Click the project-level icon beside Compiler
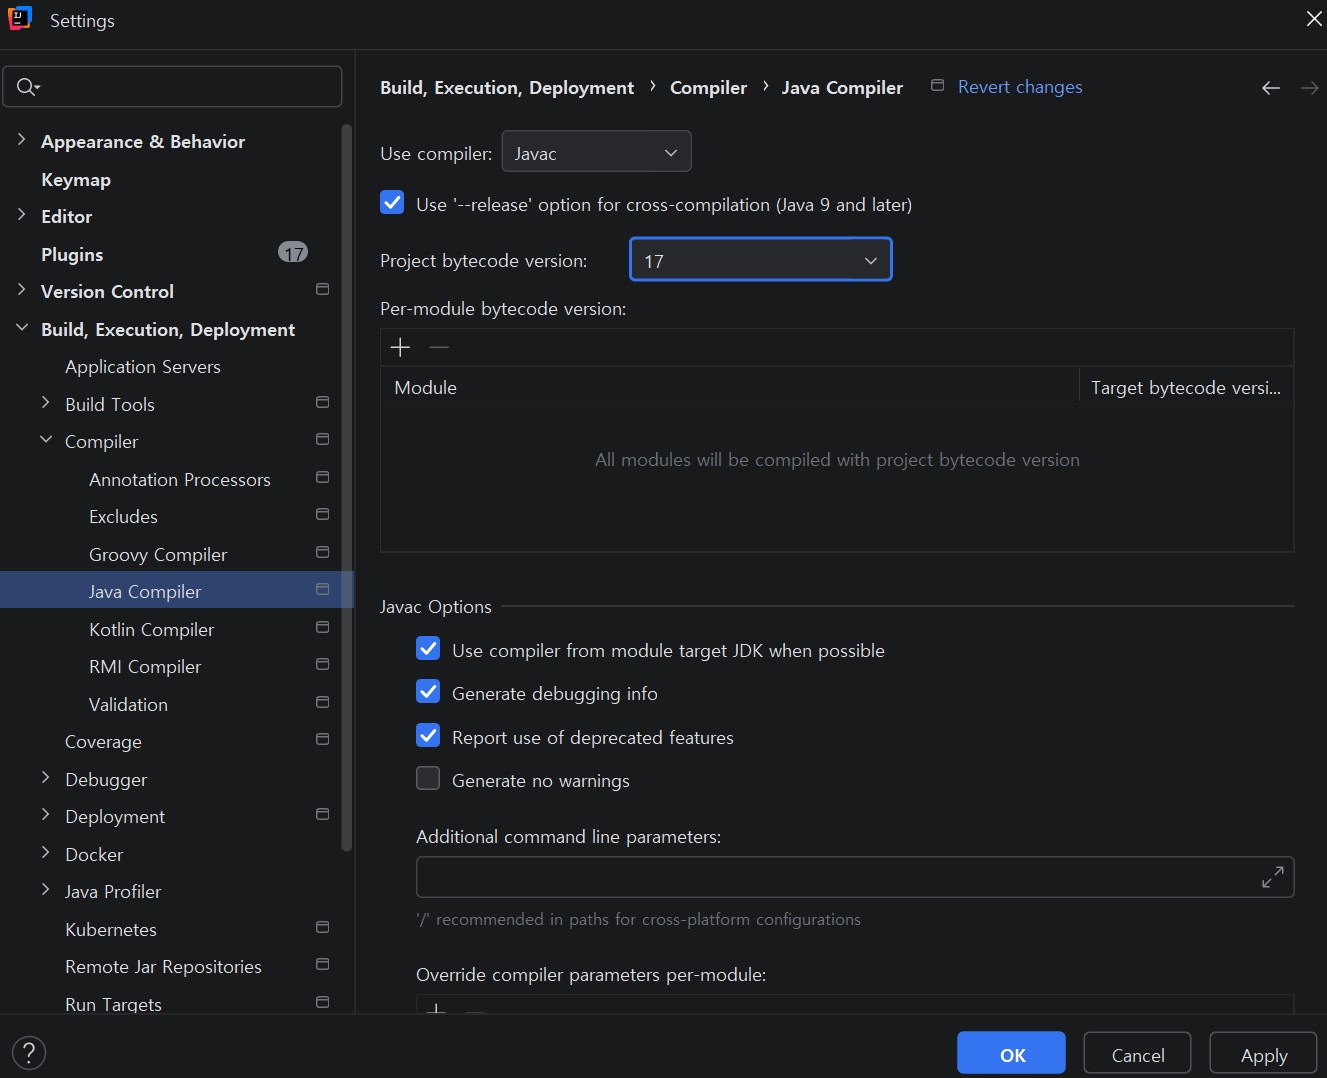This screenshot has width=1327, height=1078. point(322,440)
